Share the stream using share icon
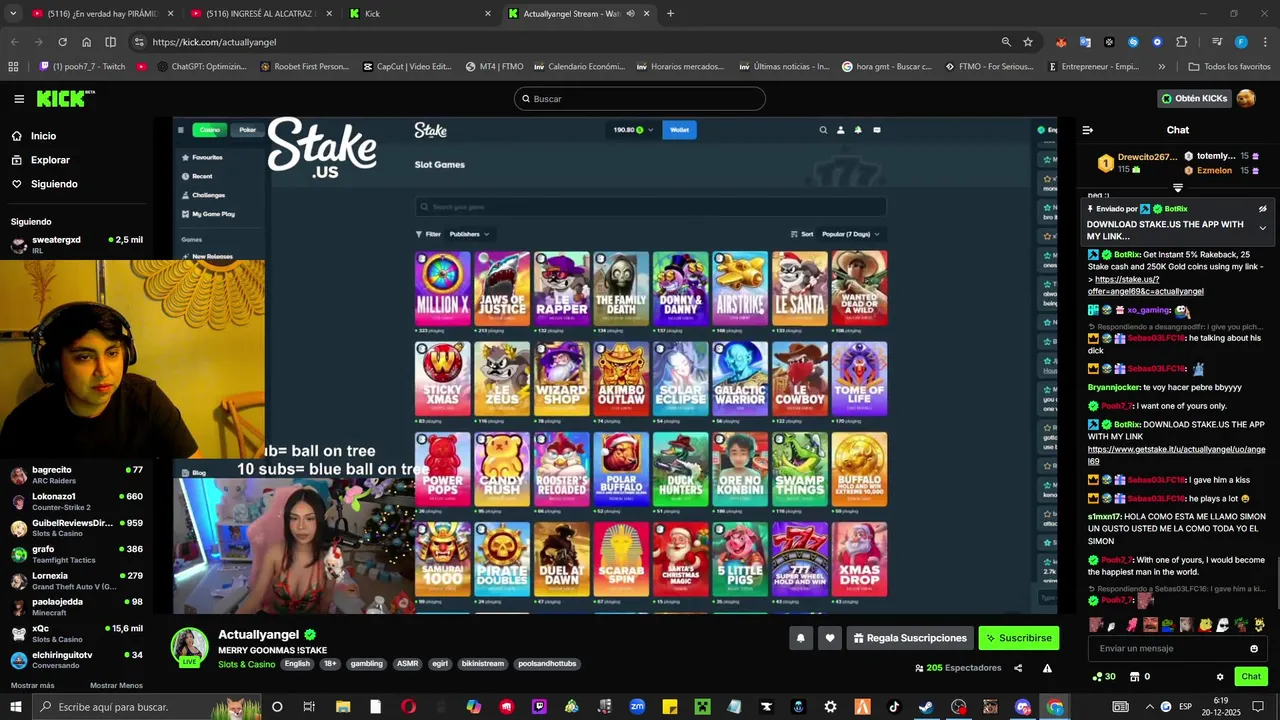 click(1018, 668)
